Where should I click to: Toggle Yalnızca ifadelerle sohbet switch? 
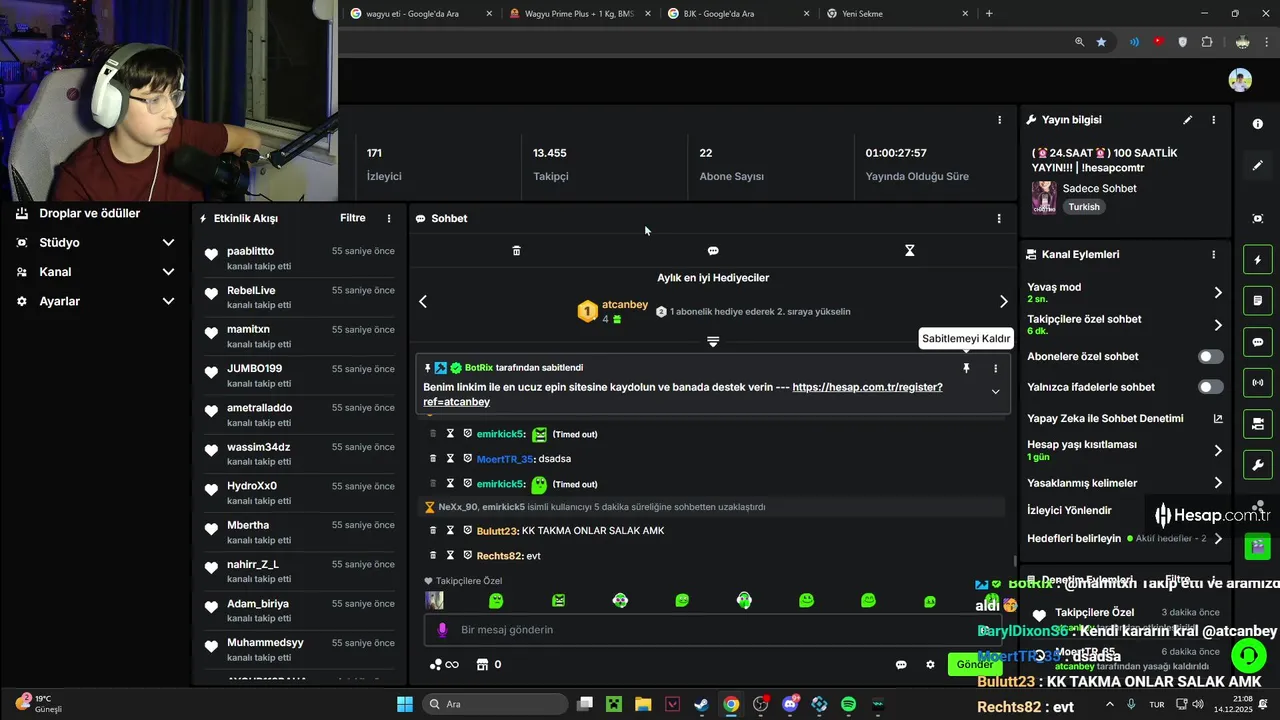click(1211, 387)
